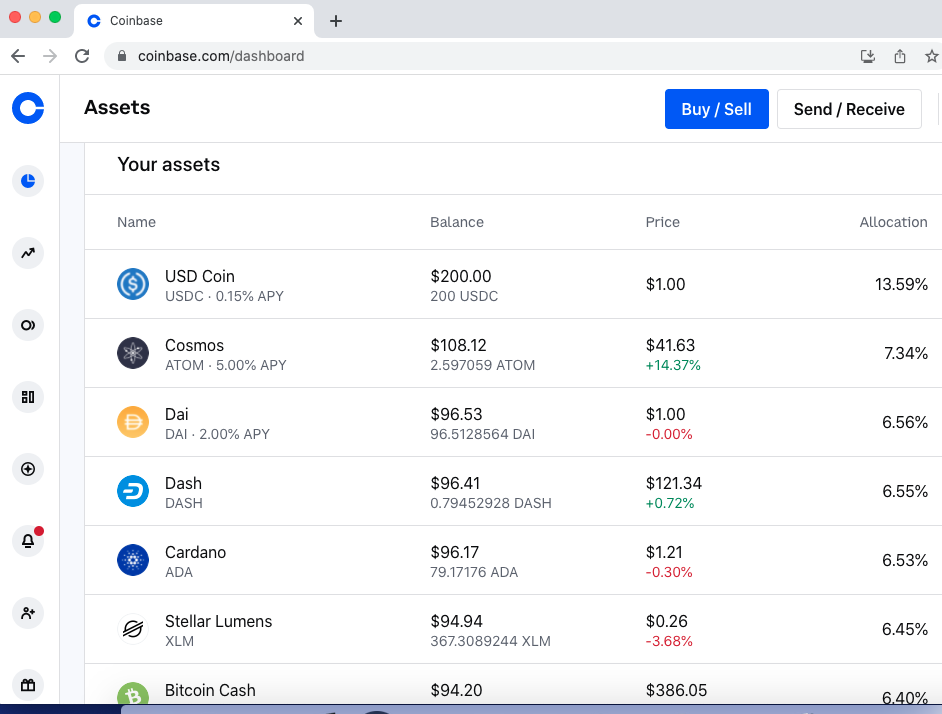Open notifications bell icon

tap(28, 541)
